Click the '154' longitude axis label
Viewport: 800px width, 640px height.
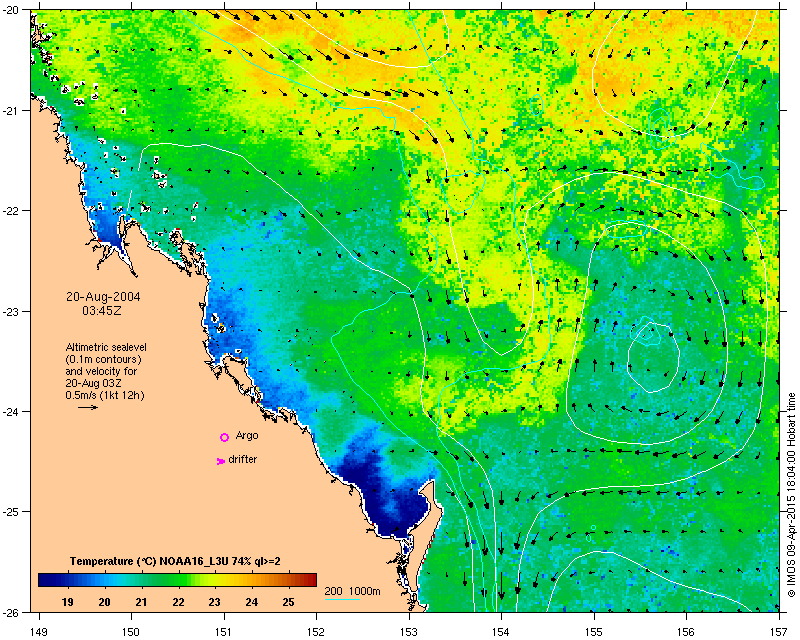[x=502, y=632]
